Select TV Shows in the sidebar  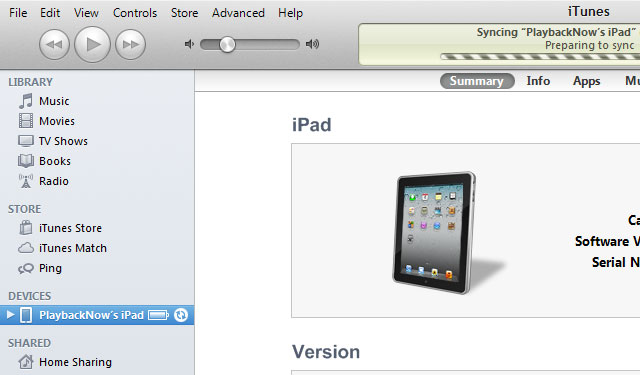coord(63,141)
